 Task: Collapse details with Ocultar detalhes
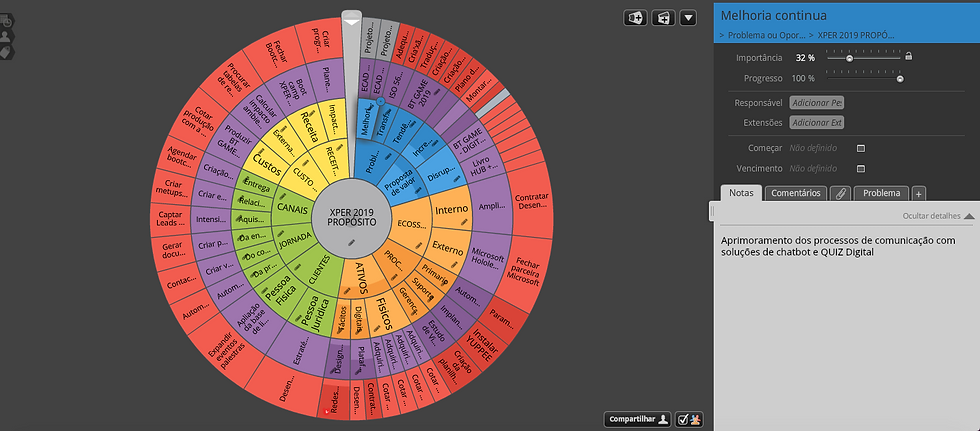[938, 216]
